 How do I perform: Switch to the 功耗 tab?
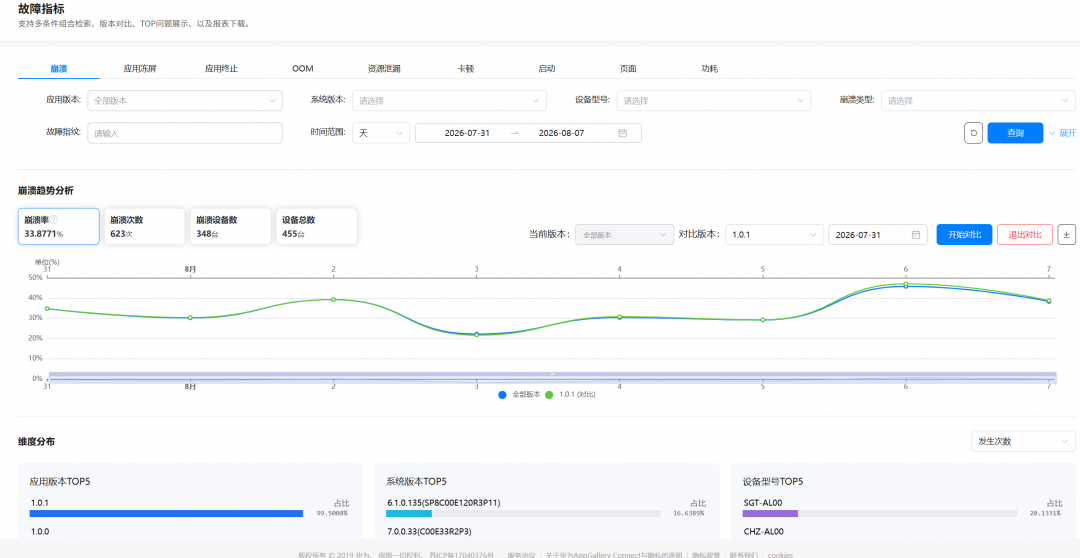coord(709,69)
